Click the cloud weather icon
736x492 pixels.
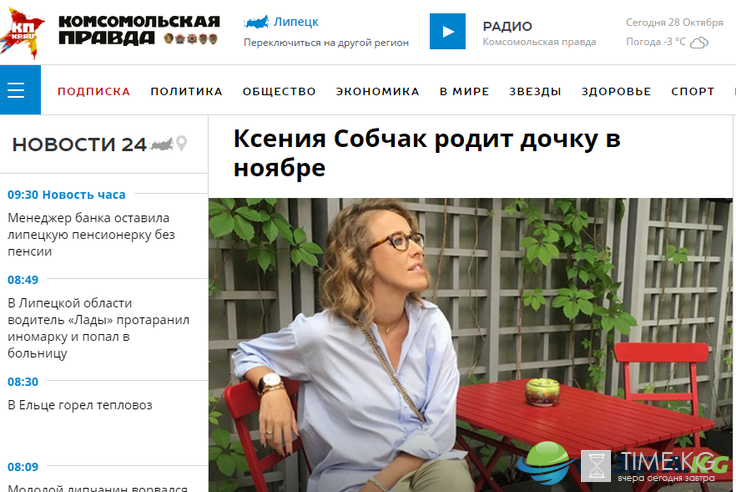pyautogui.click(x=699, y=43)
